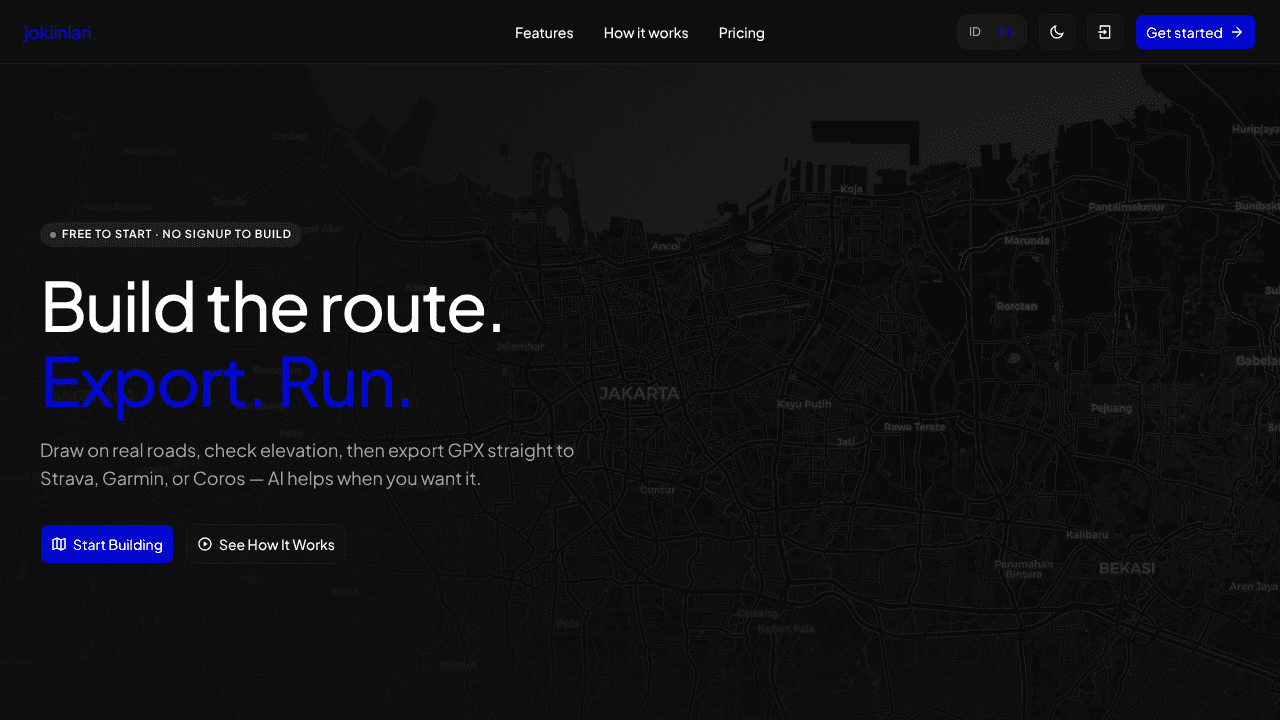Click the See How It Works button

[x=266, y=544]
